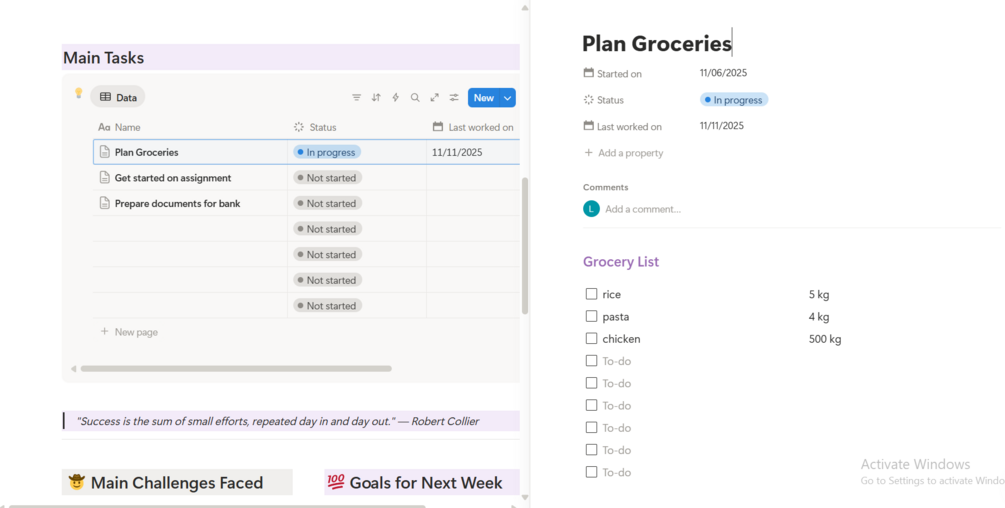Click the Status column header
The image size is (1005, 508).
tap(322, 127)
